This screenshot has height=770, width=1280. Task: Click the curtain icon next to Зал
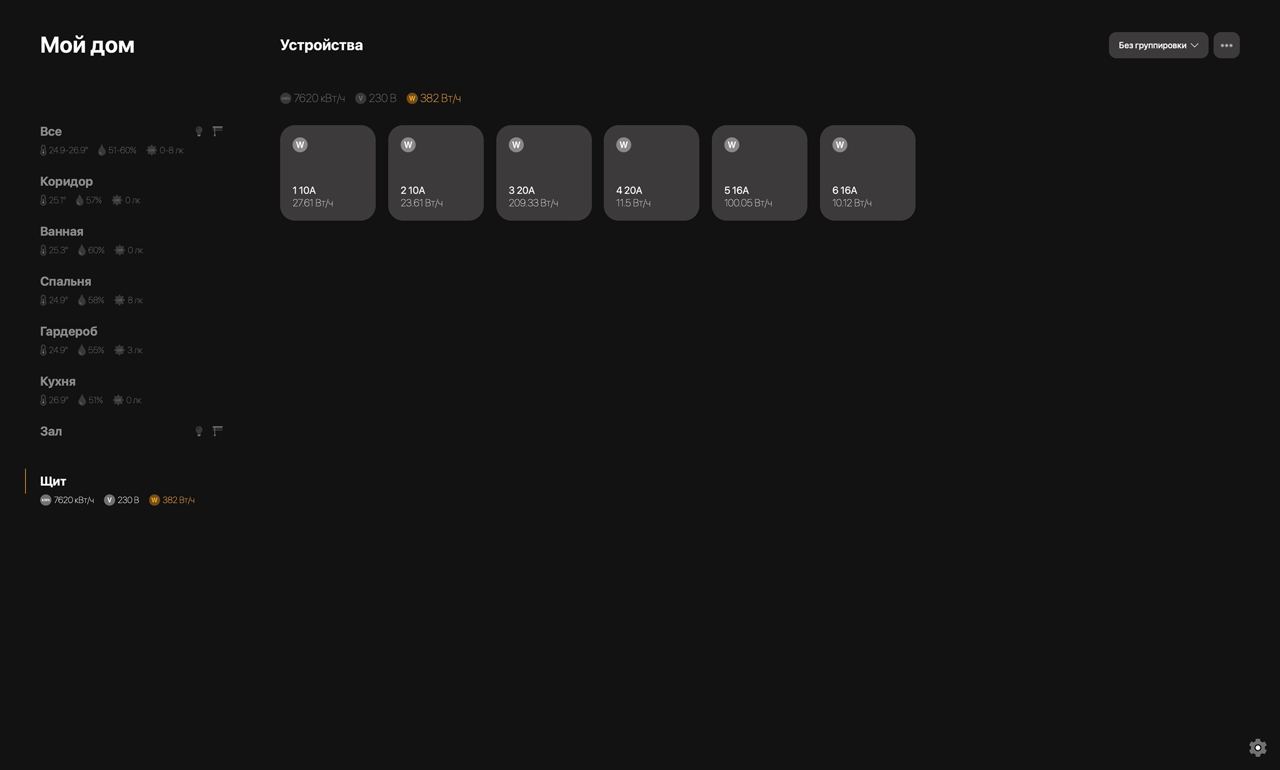pyautogui.click(x=218, y=431)
